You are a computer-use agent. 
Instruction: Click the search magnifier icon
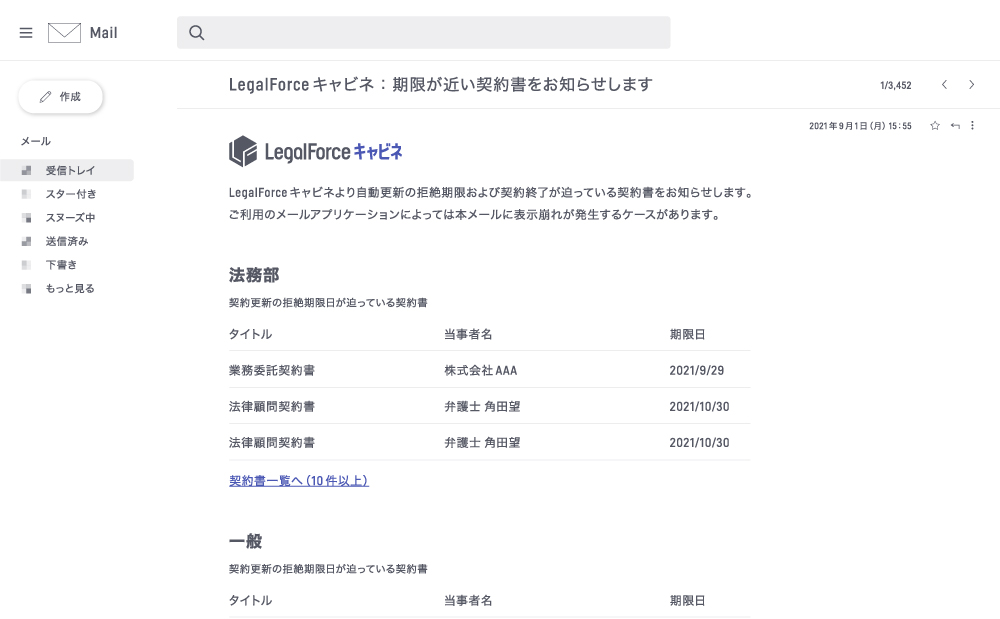coord(197,33)
